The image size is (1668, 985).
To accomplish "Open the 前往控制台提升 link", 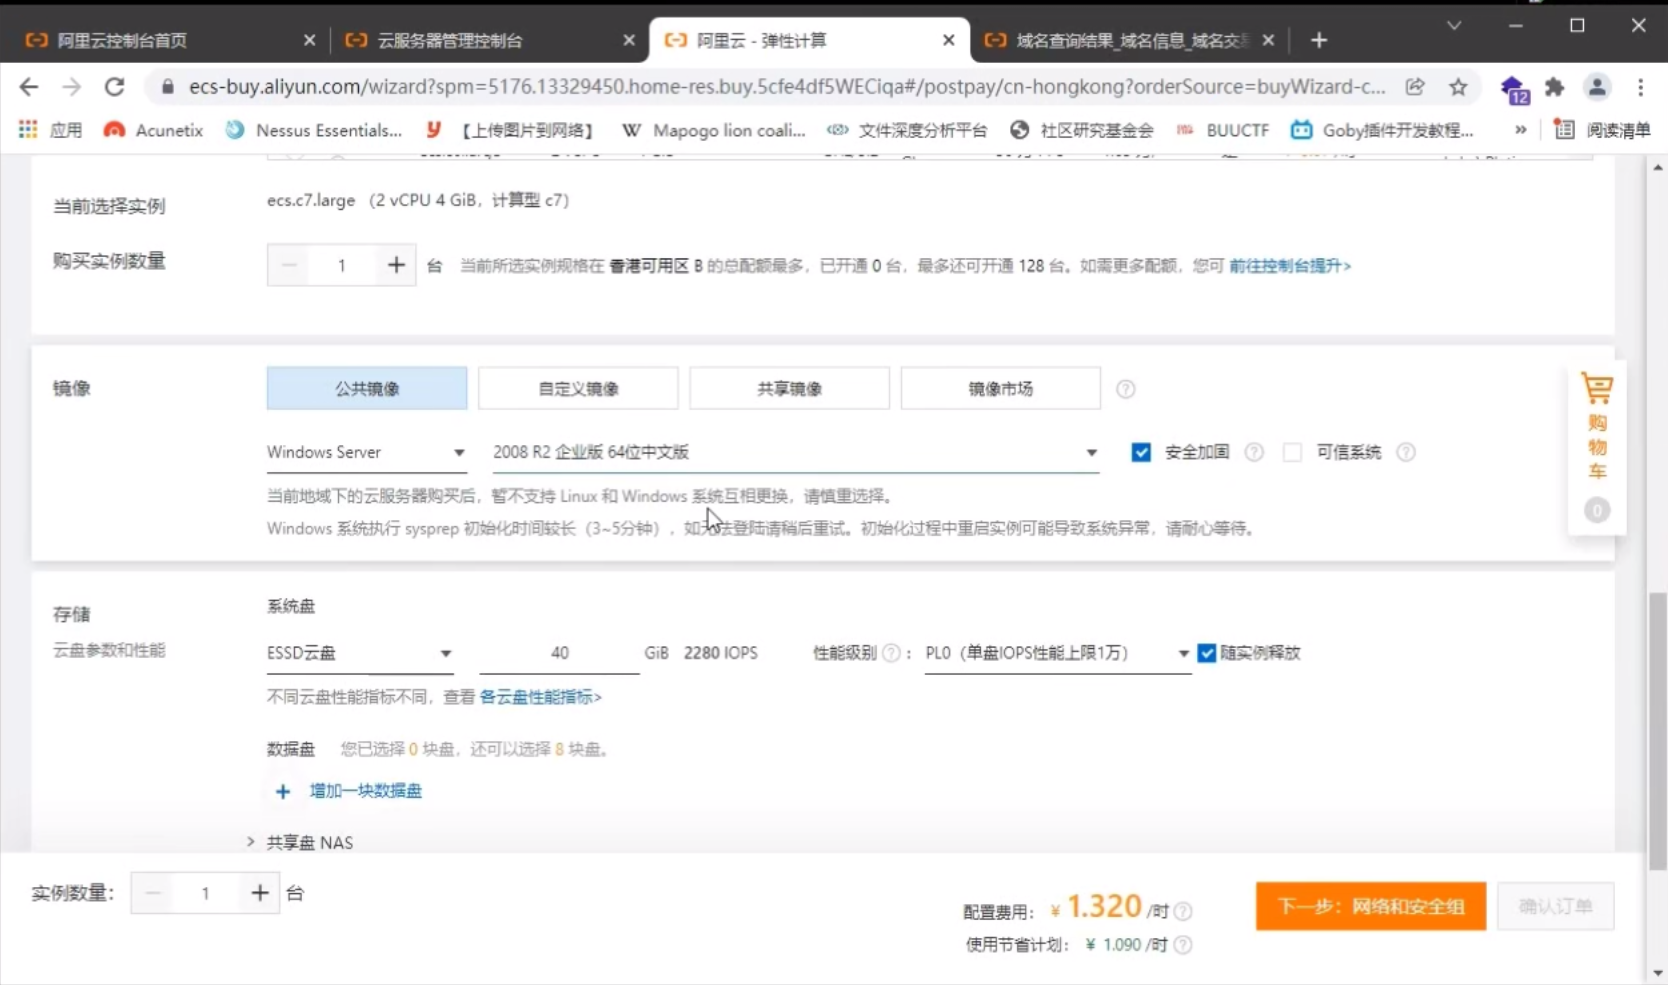I will (1290, 266).
